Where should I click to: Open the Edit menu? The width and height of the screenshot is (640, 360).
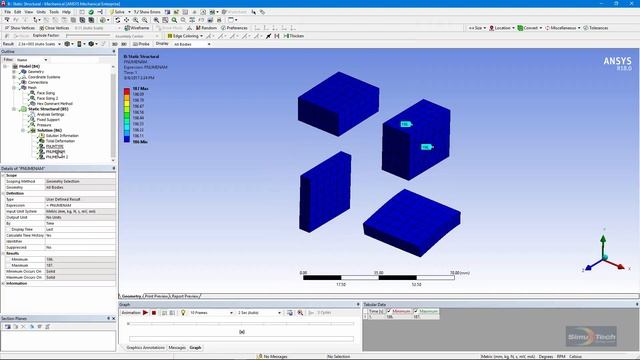point(18,12)
